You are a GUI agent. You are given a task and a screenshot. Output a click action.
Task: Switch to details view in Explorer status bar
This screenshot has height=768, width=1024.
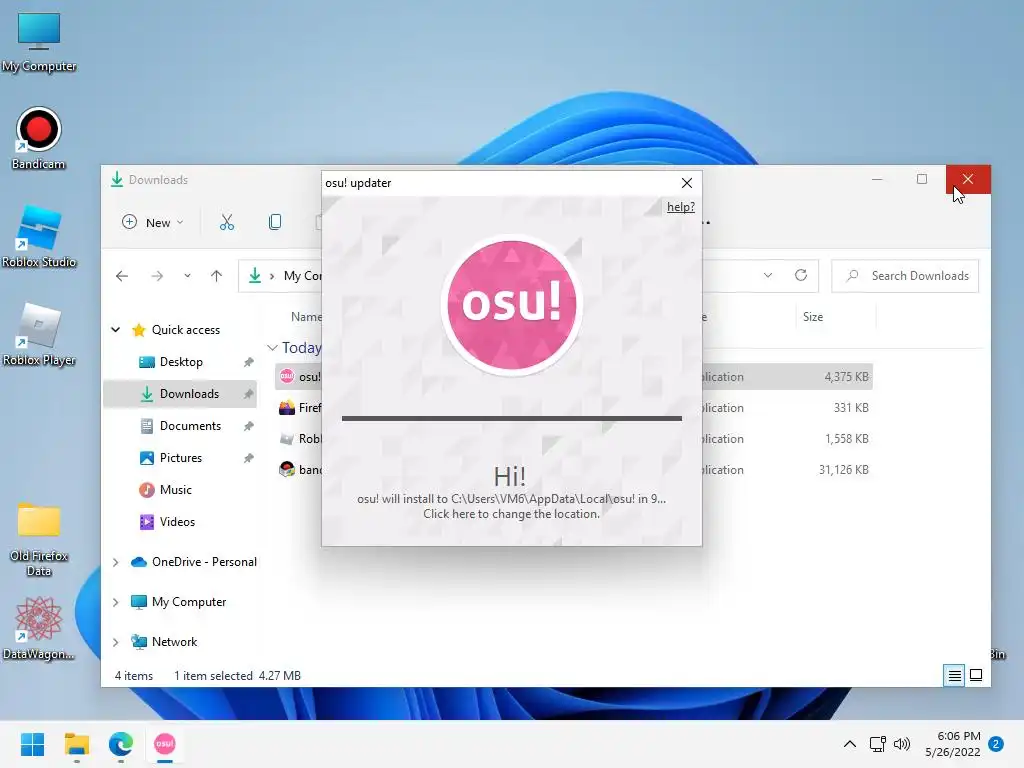(x=954, y=675)
